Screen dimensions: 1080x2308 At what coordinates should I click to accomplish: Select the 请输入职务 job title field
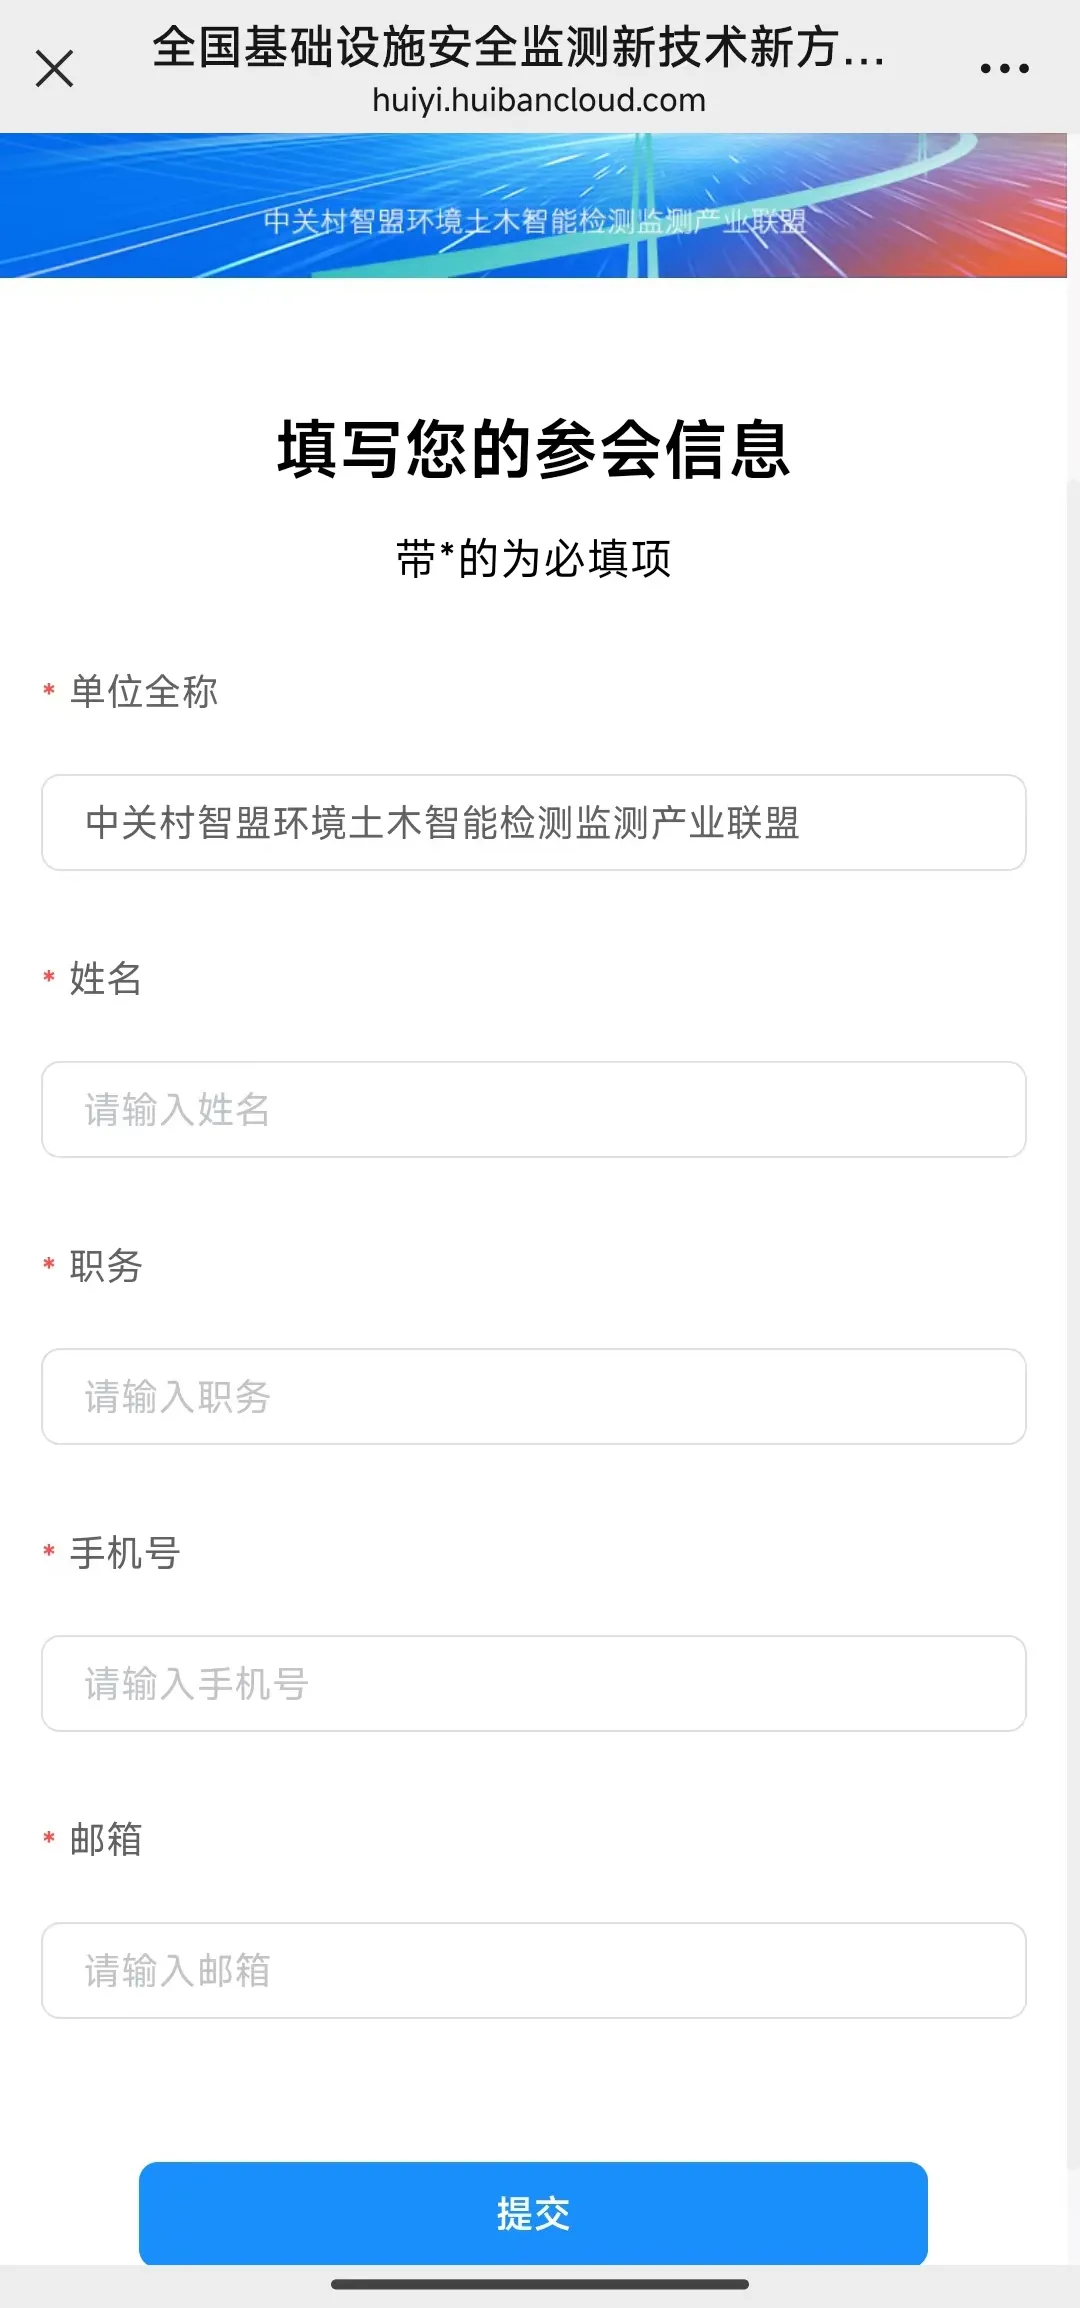click(x=534, y=1396)
